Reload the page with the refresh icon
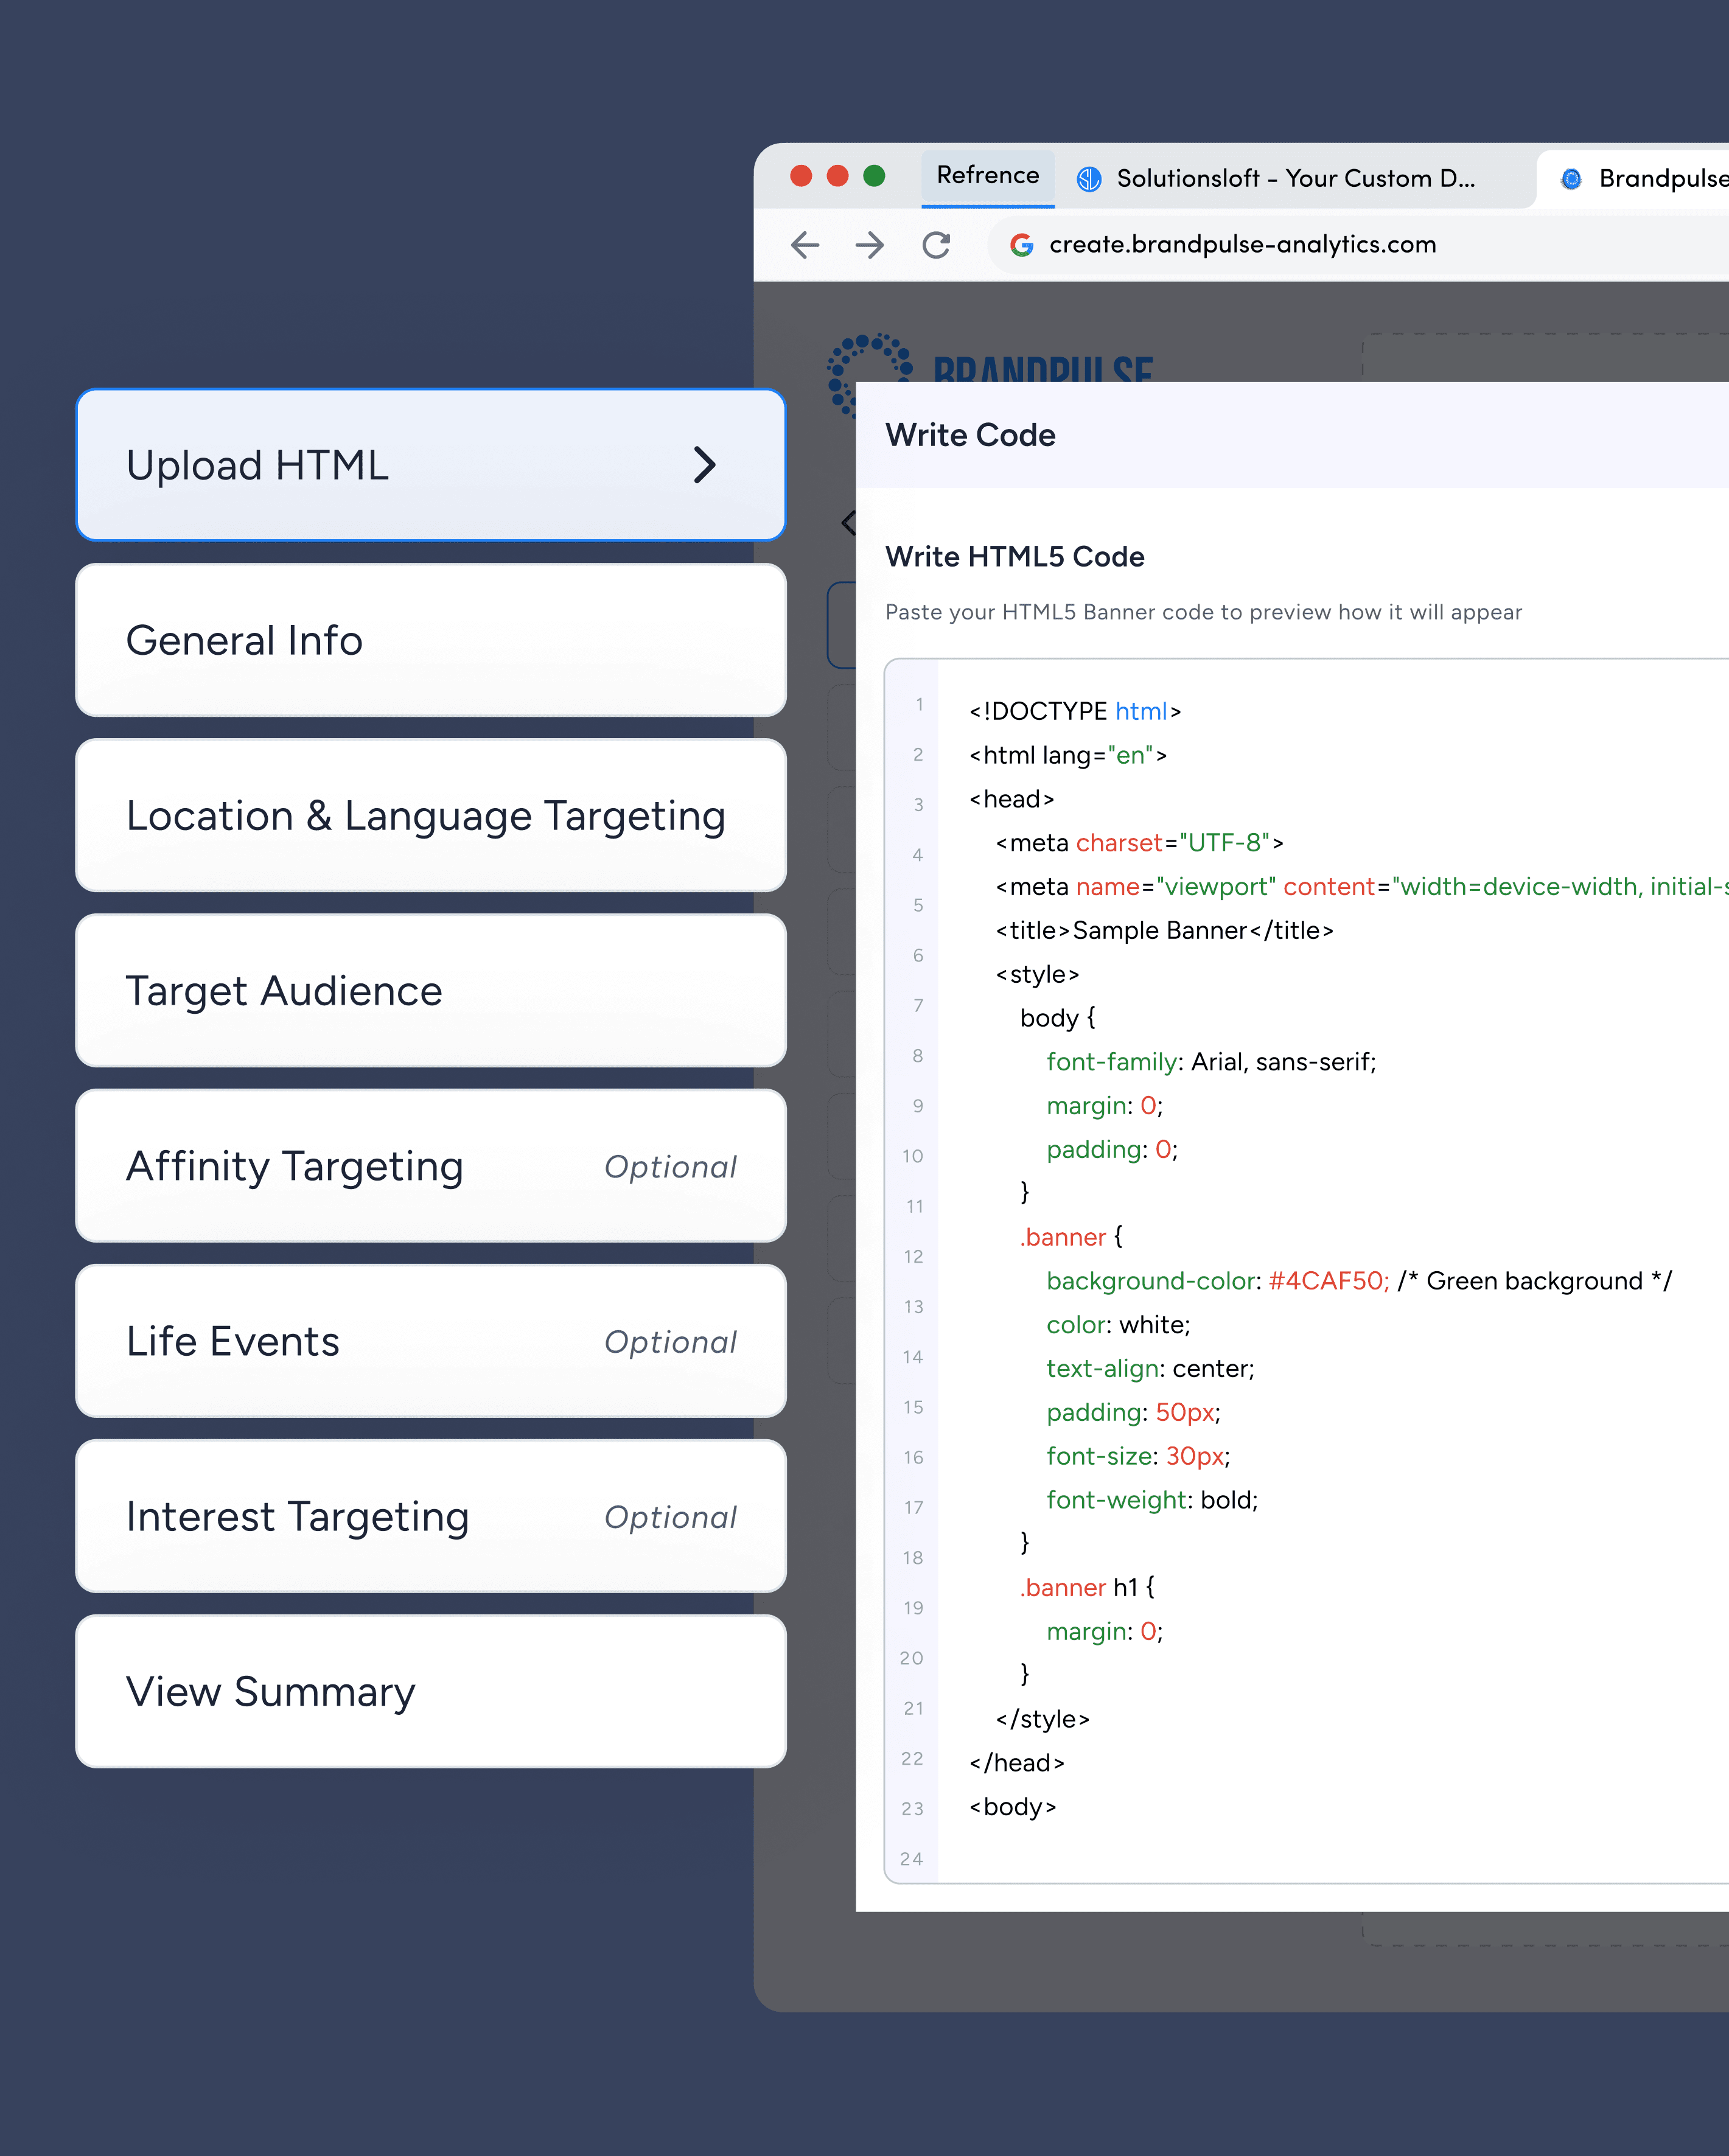 tap(936, 245)
